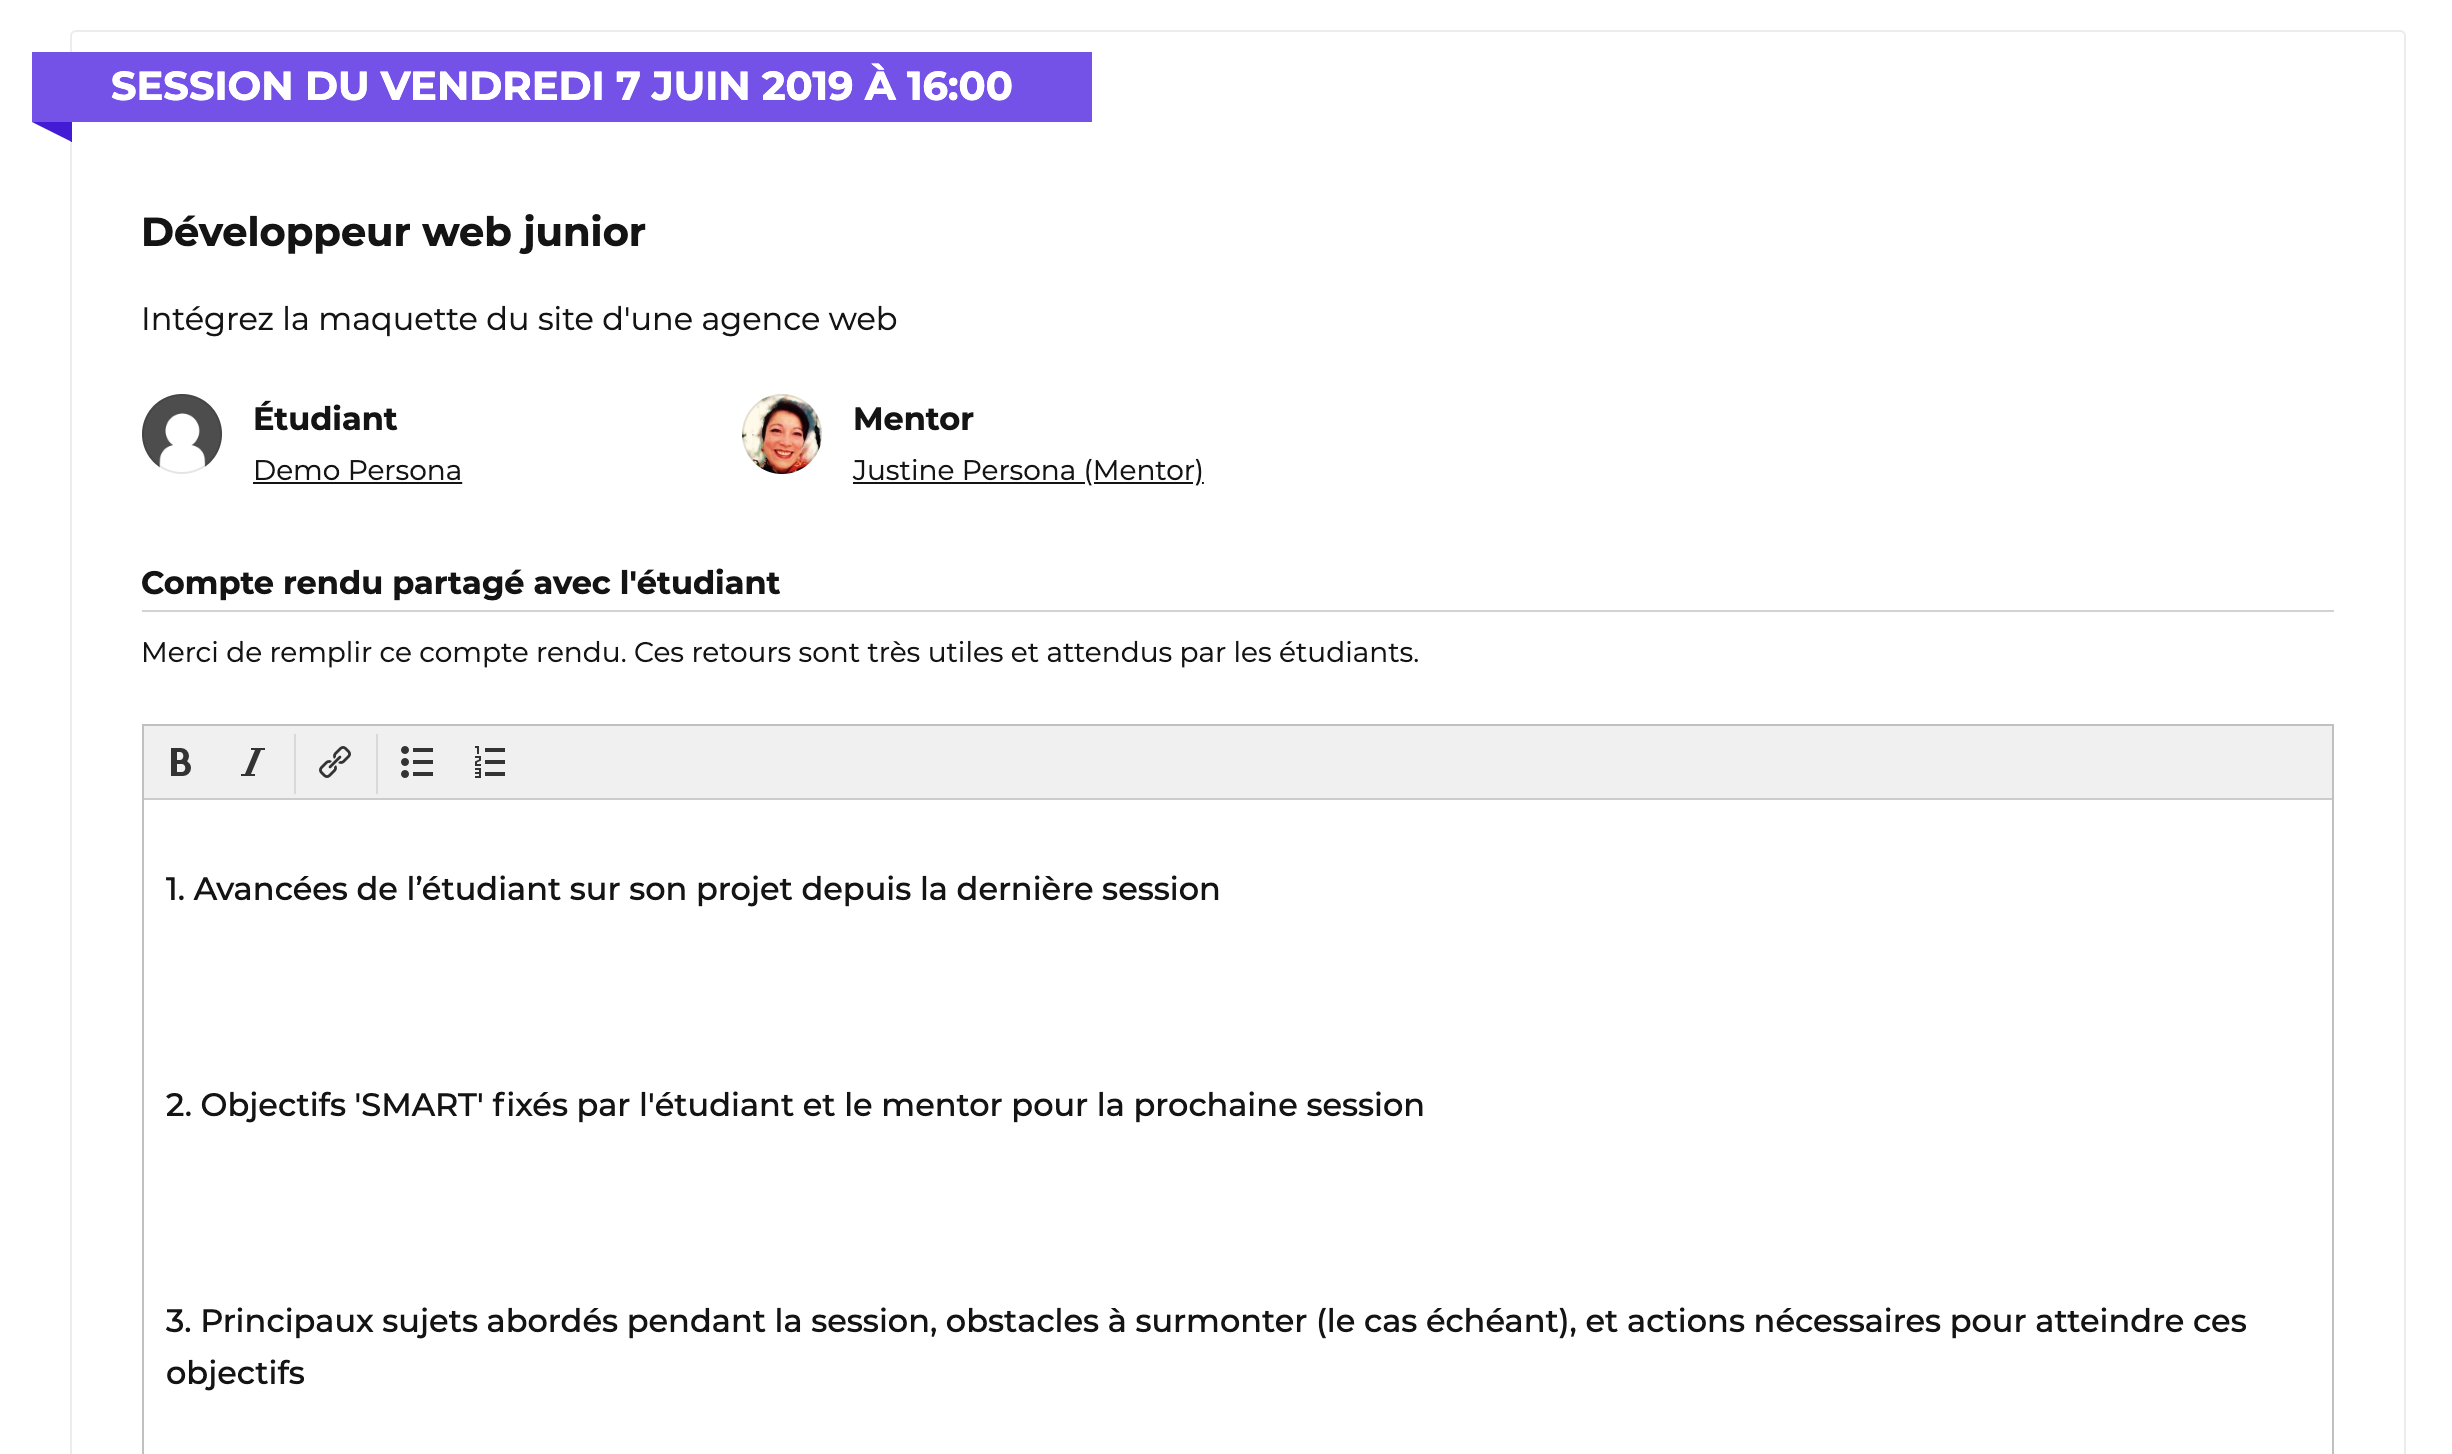
Task: Click the 'Compte rendu partagé avec l'étudiant' heading
Action: pyautogui.click(x=460, y=583)
